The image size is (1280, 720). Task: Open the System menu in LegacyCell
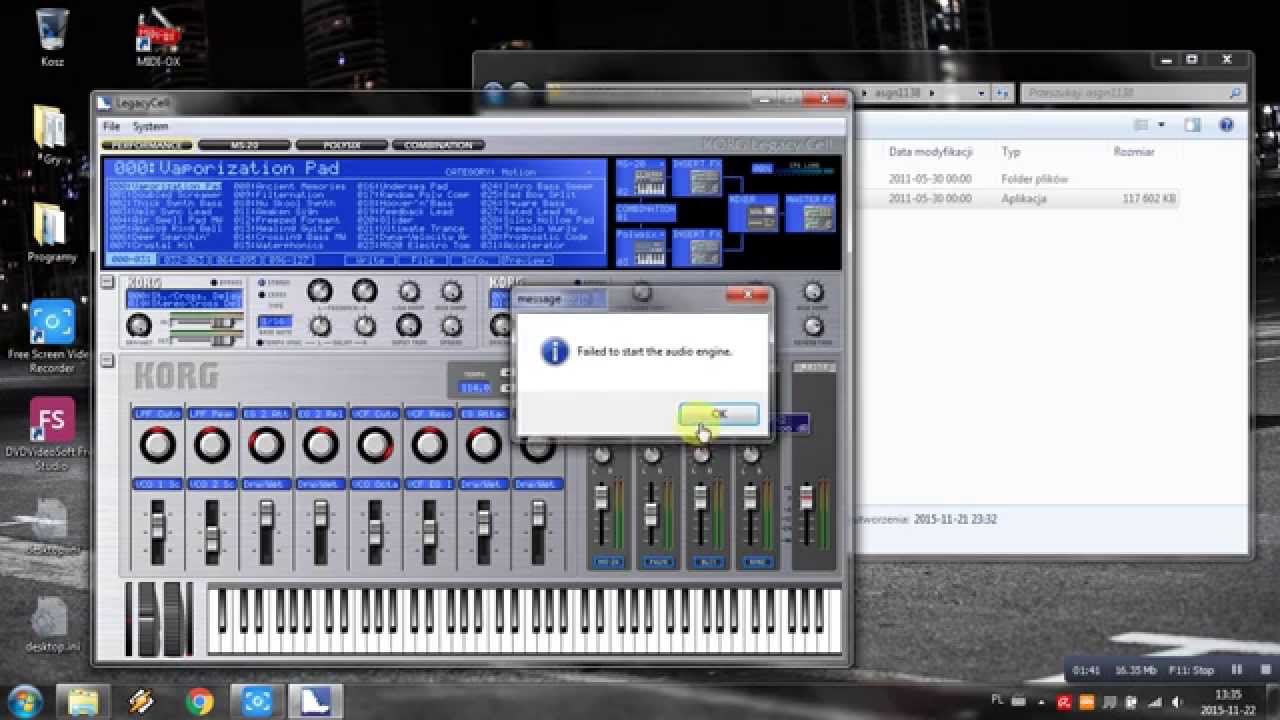coord(150,127)
